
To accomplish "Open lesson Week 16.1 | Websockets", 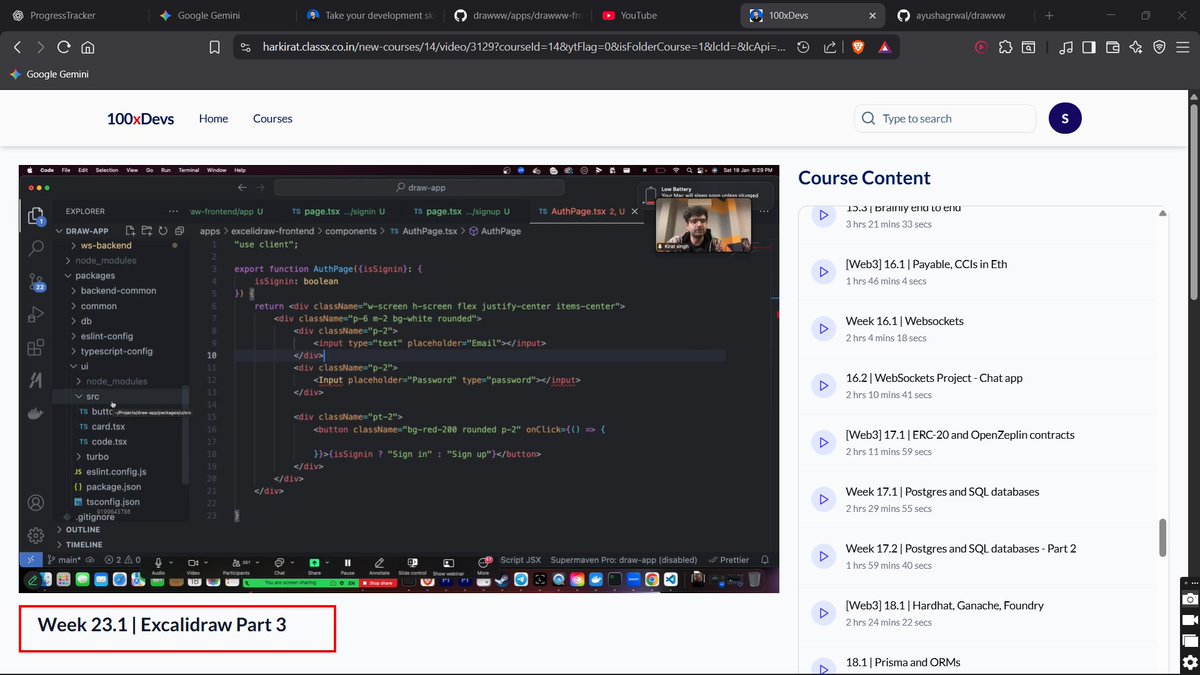I will tap(904, 321).
